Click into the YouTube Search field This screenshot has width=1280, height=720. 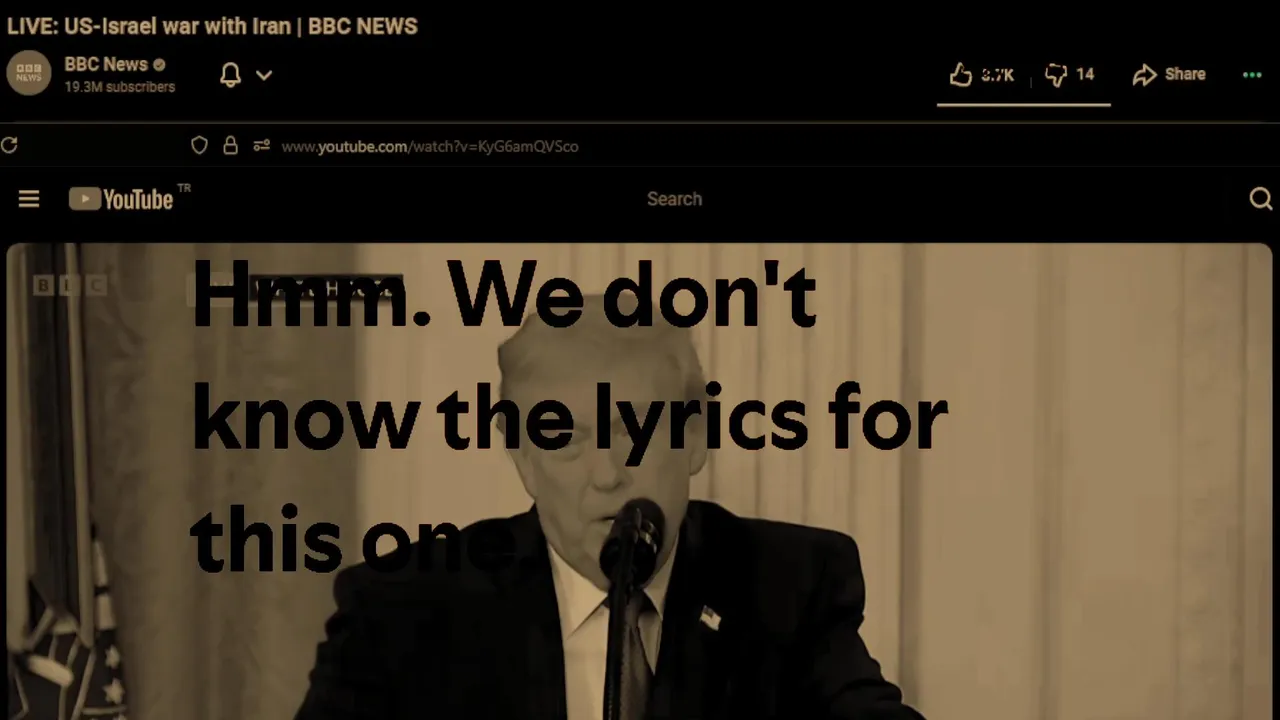tap(674, 199)
